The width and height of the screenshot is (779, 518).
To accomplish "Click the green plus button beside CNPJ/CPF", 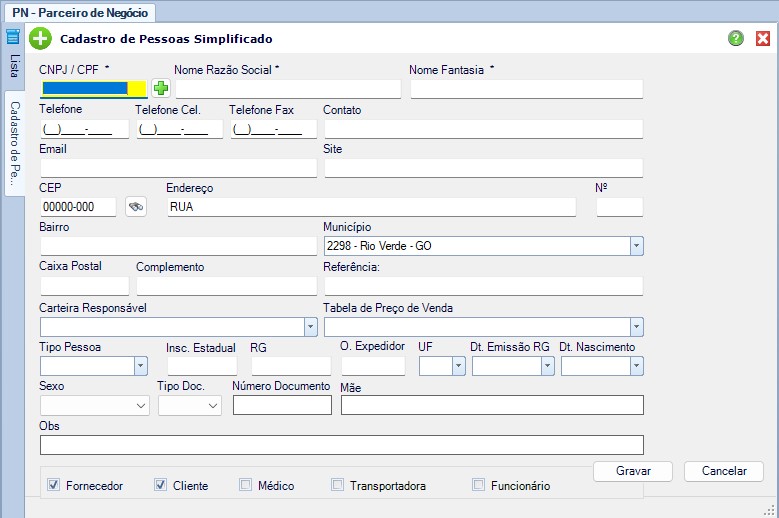I will [x=160, y=89].
